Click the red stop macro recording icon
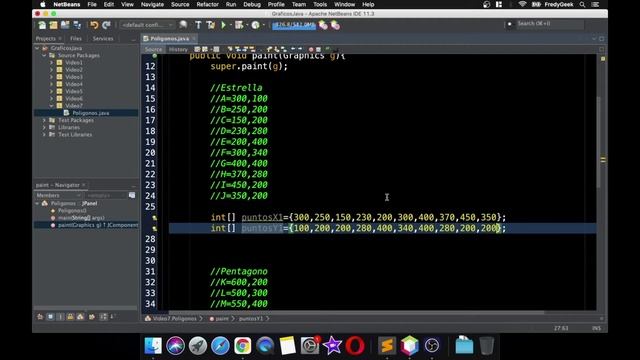 click(x=311, y=49)
